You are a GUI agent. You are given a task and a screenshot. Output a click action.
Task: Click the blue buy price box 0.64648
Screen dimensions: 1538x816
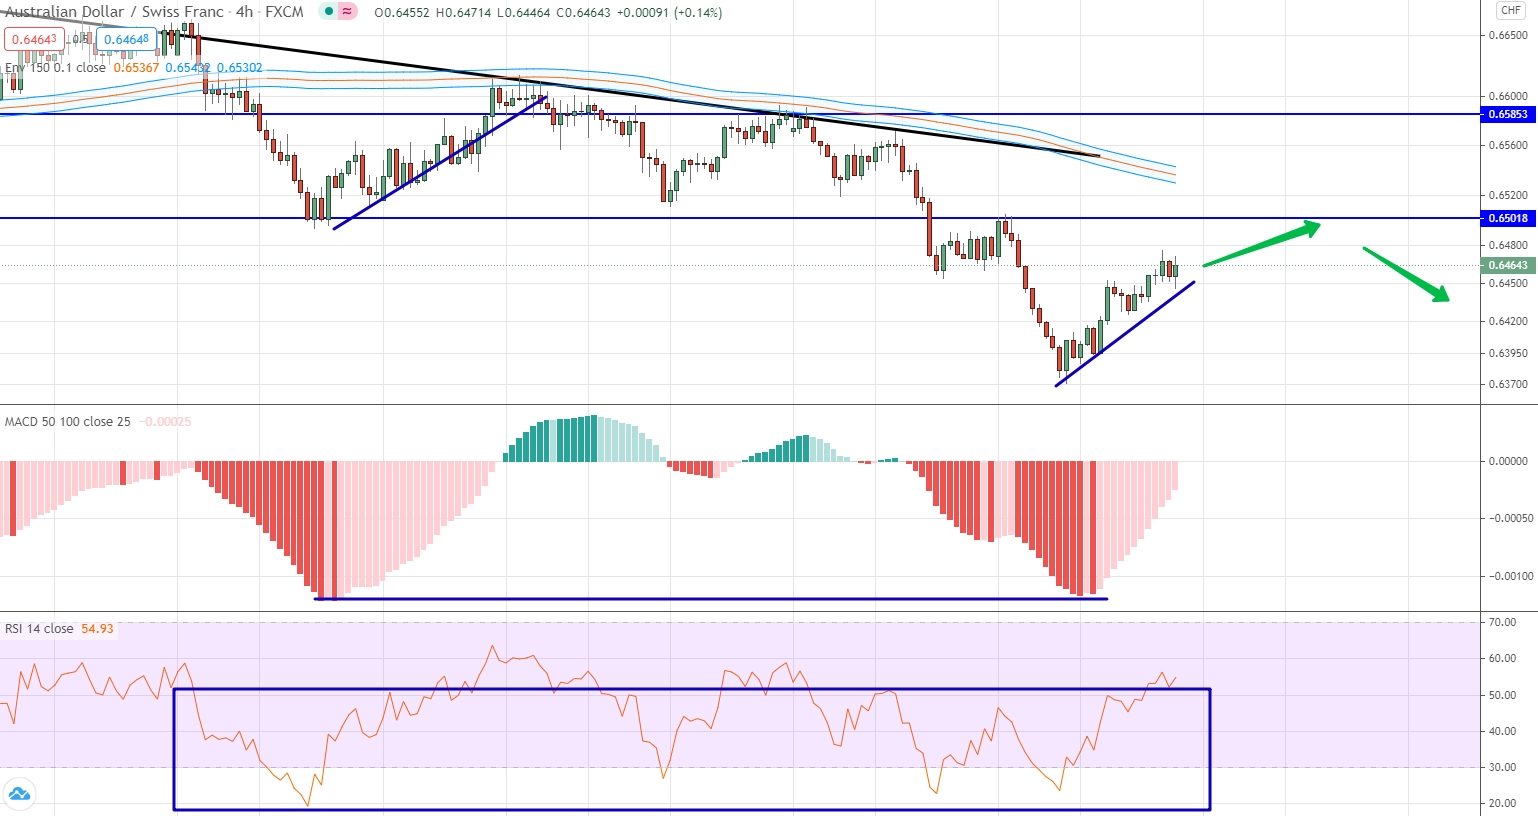(127, 40)
